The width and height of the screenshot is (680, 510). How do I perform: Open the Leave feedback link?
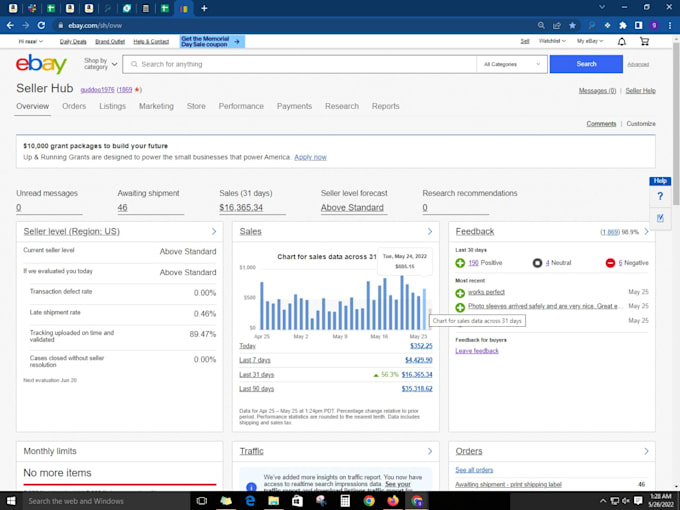(477, 351)
